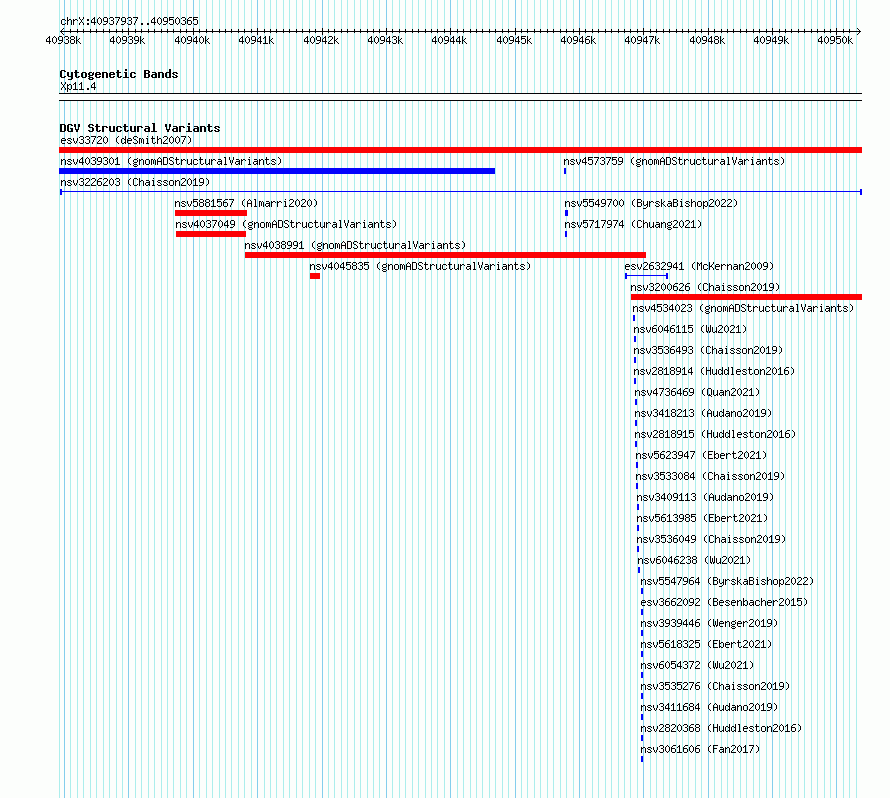890x798 pixels.
Task: Click the 40941k ruler tick label
Action: pos(256,40)
